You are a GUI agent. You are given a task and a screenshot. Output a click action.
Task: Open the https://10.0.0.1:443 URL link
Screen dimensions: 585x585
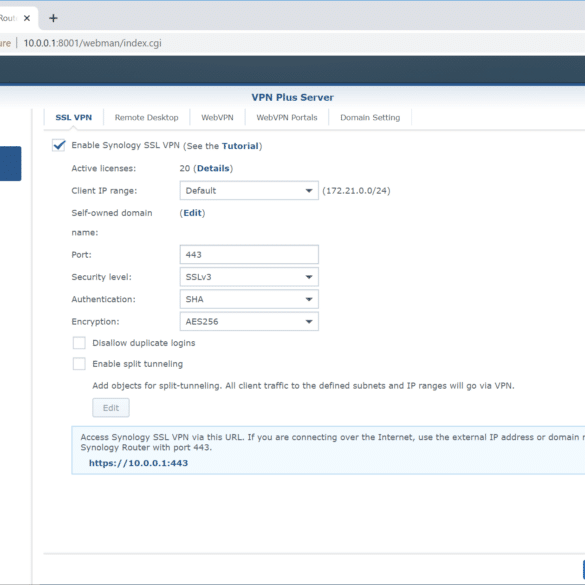(138, 463)
